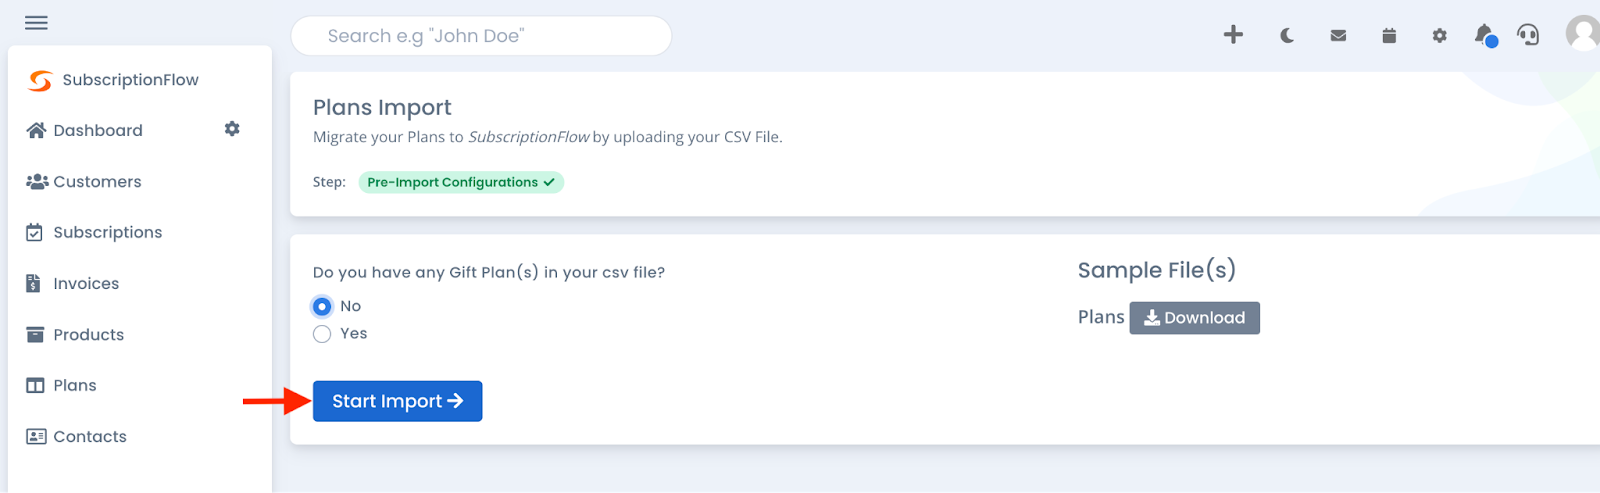Open the user profile avatar
The height and width of the screenshot is (493, 1600).
click(1583, 33)
